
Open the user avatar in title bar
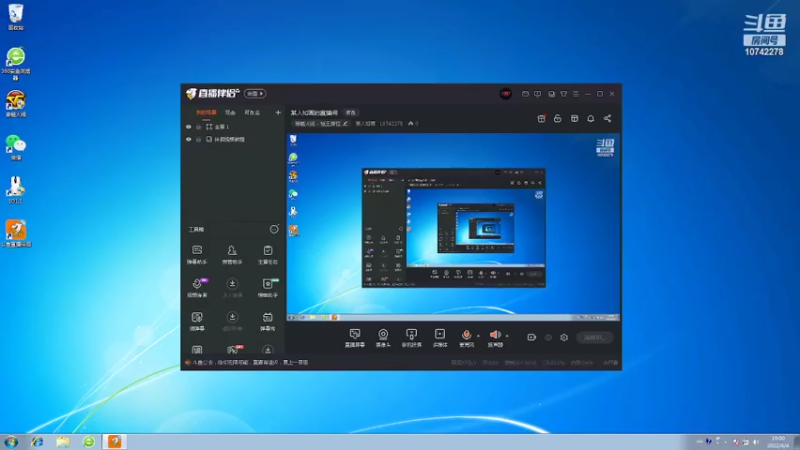point(506,94)
